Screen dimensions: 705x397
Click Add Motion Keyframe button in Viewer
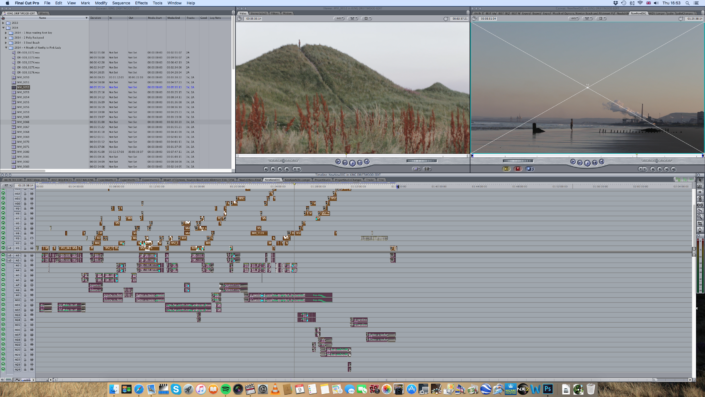280,169
